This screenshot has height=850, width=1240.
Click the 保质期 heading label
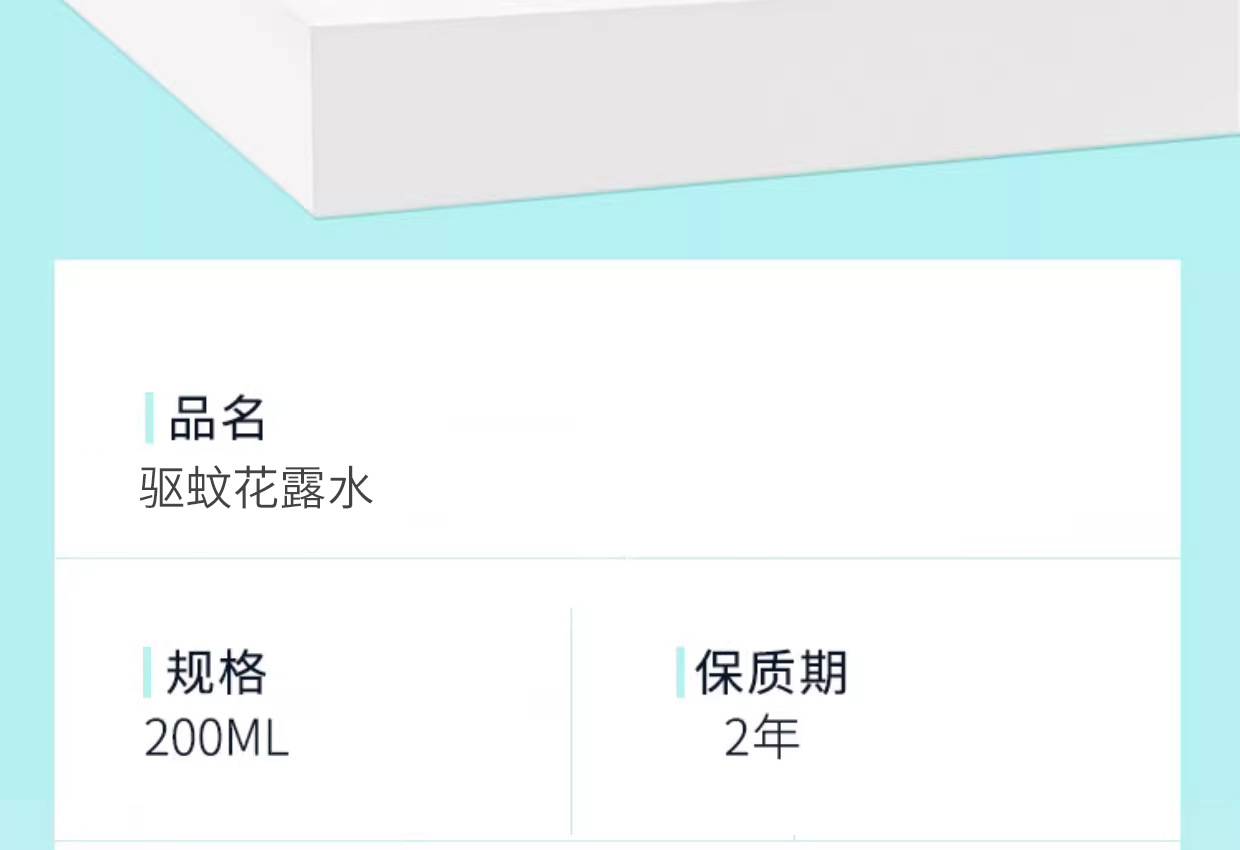pyautogui.click(x=771, y=672)
